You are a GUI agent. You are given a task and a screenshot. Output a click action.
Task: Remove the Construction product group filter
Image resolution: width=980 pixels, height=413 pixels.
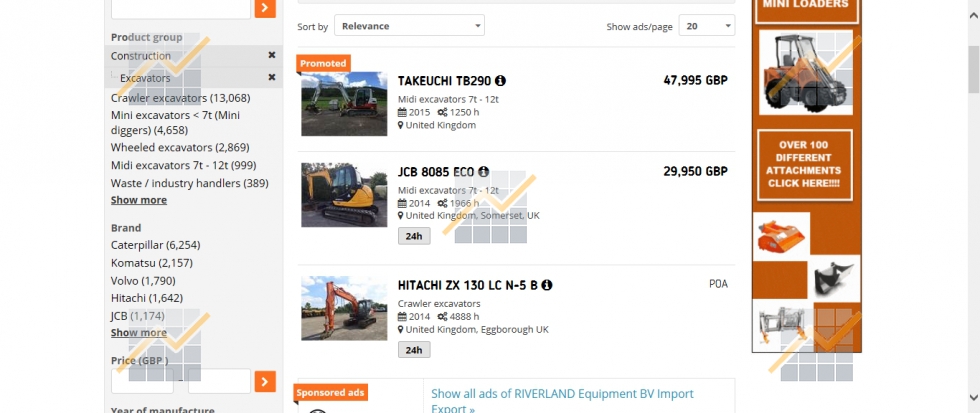pyautogui.click(x=272, y=55)
